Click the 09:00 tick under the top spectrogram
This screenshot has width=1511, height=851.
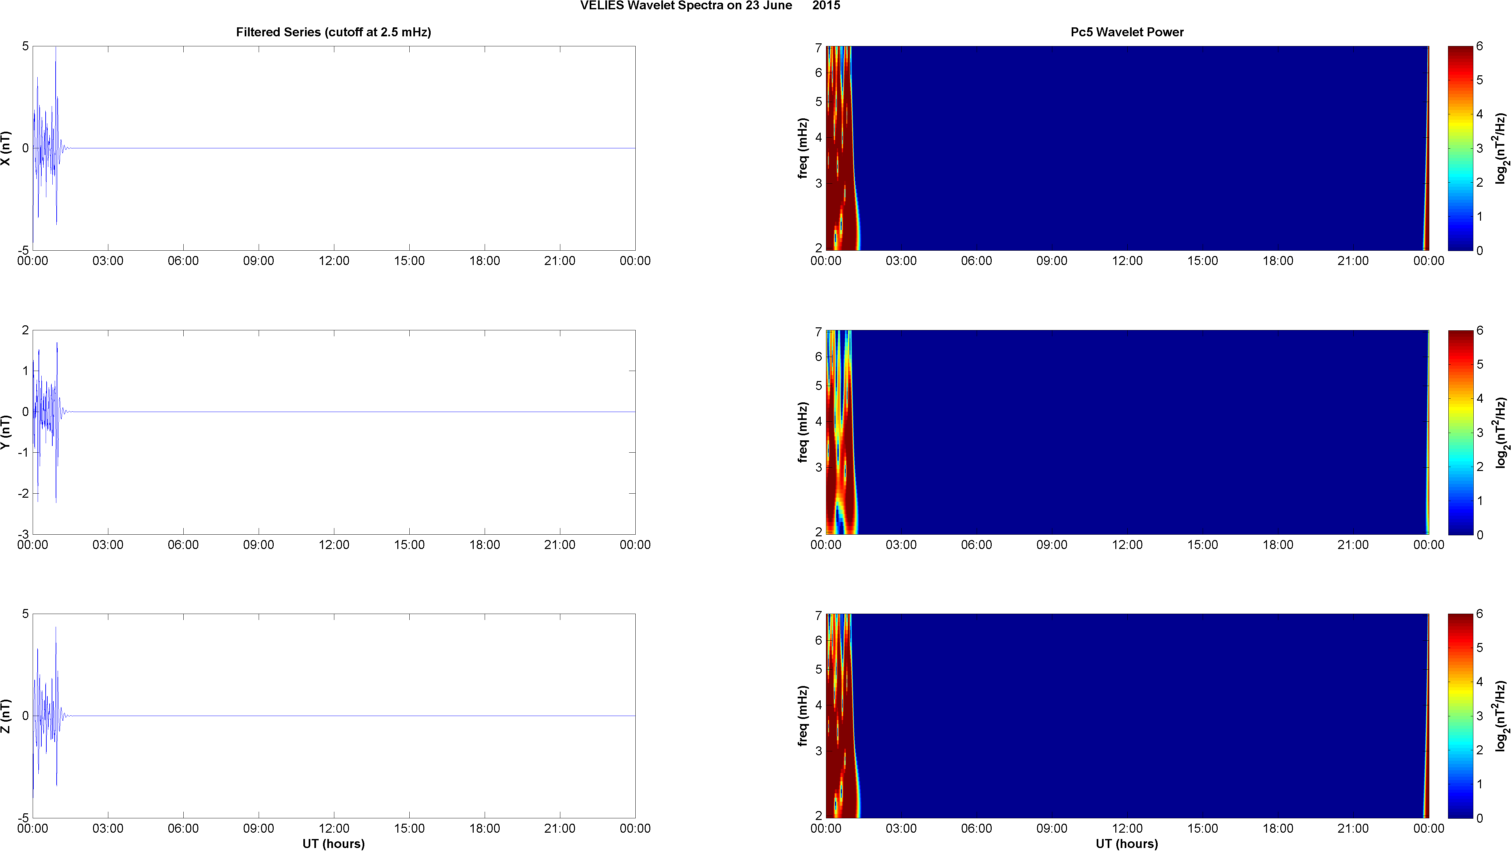1052,261
